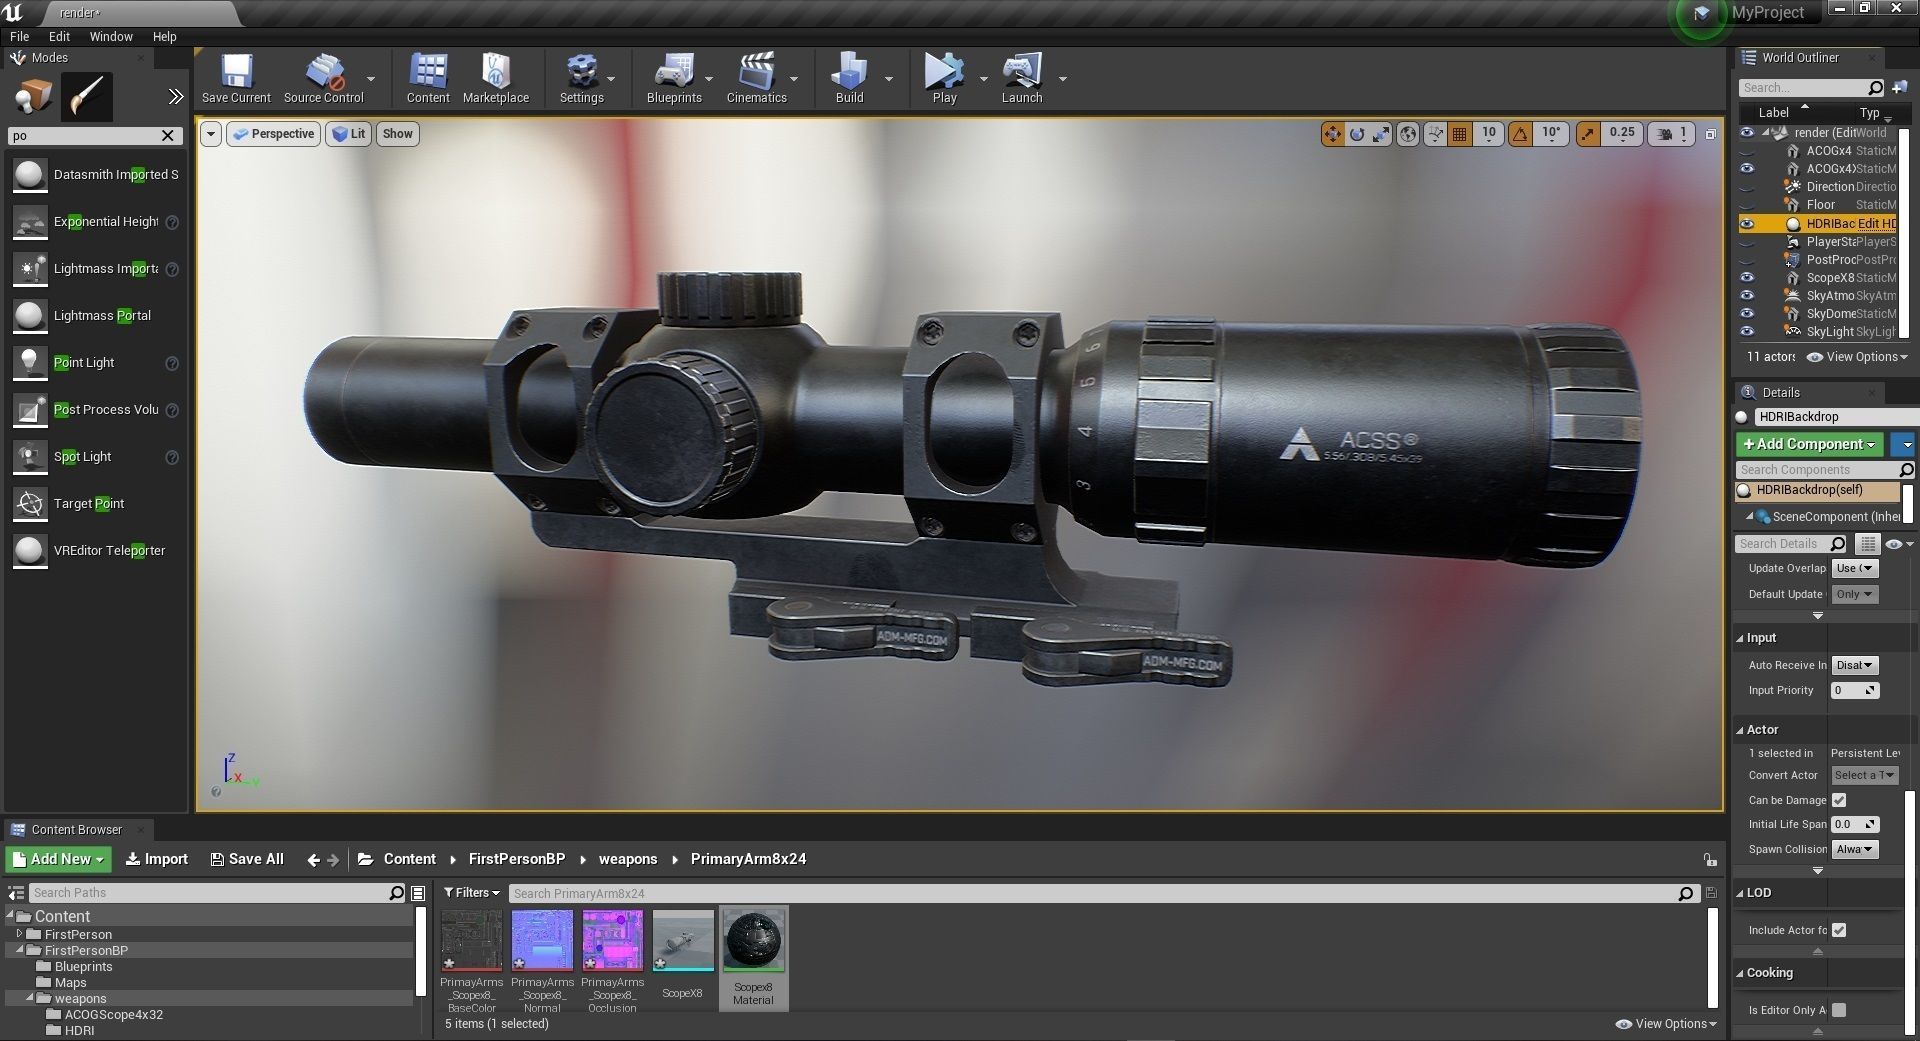Toggle world/local coordinate globe icon
Screen dimensions: 1920x1041
1408,133
